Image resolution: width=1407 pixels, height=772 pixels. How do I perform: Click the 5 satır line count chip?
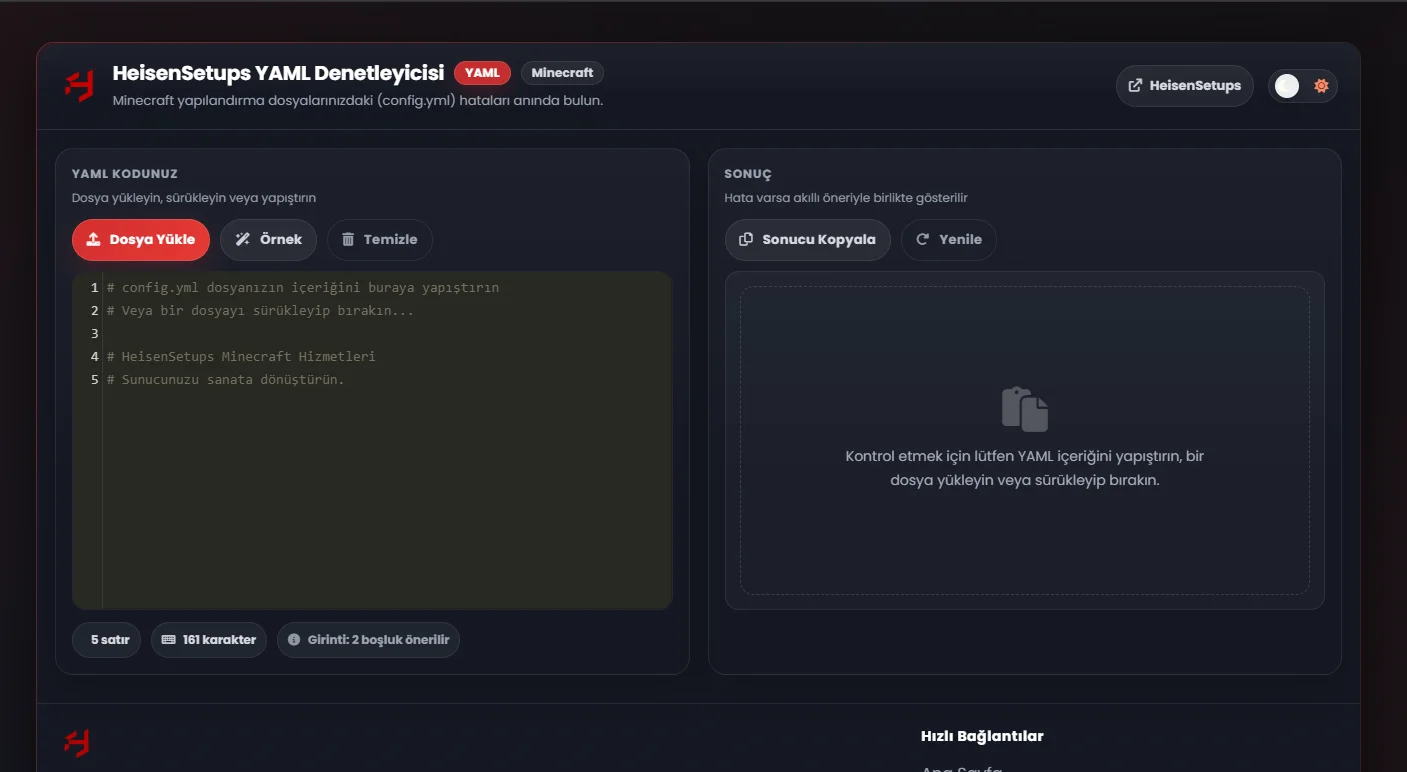[106, 640]
